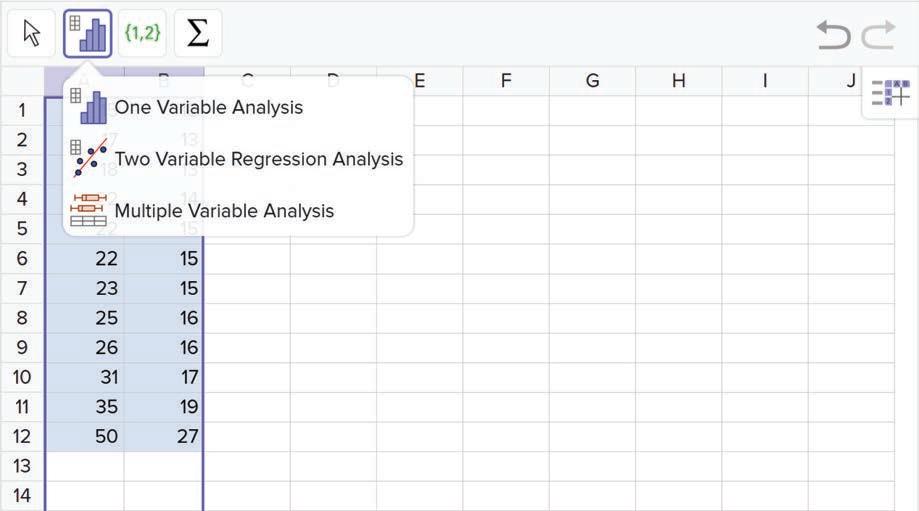Select row 13 header
919x511 pixels.
(x=22, y=466)
